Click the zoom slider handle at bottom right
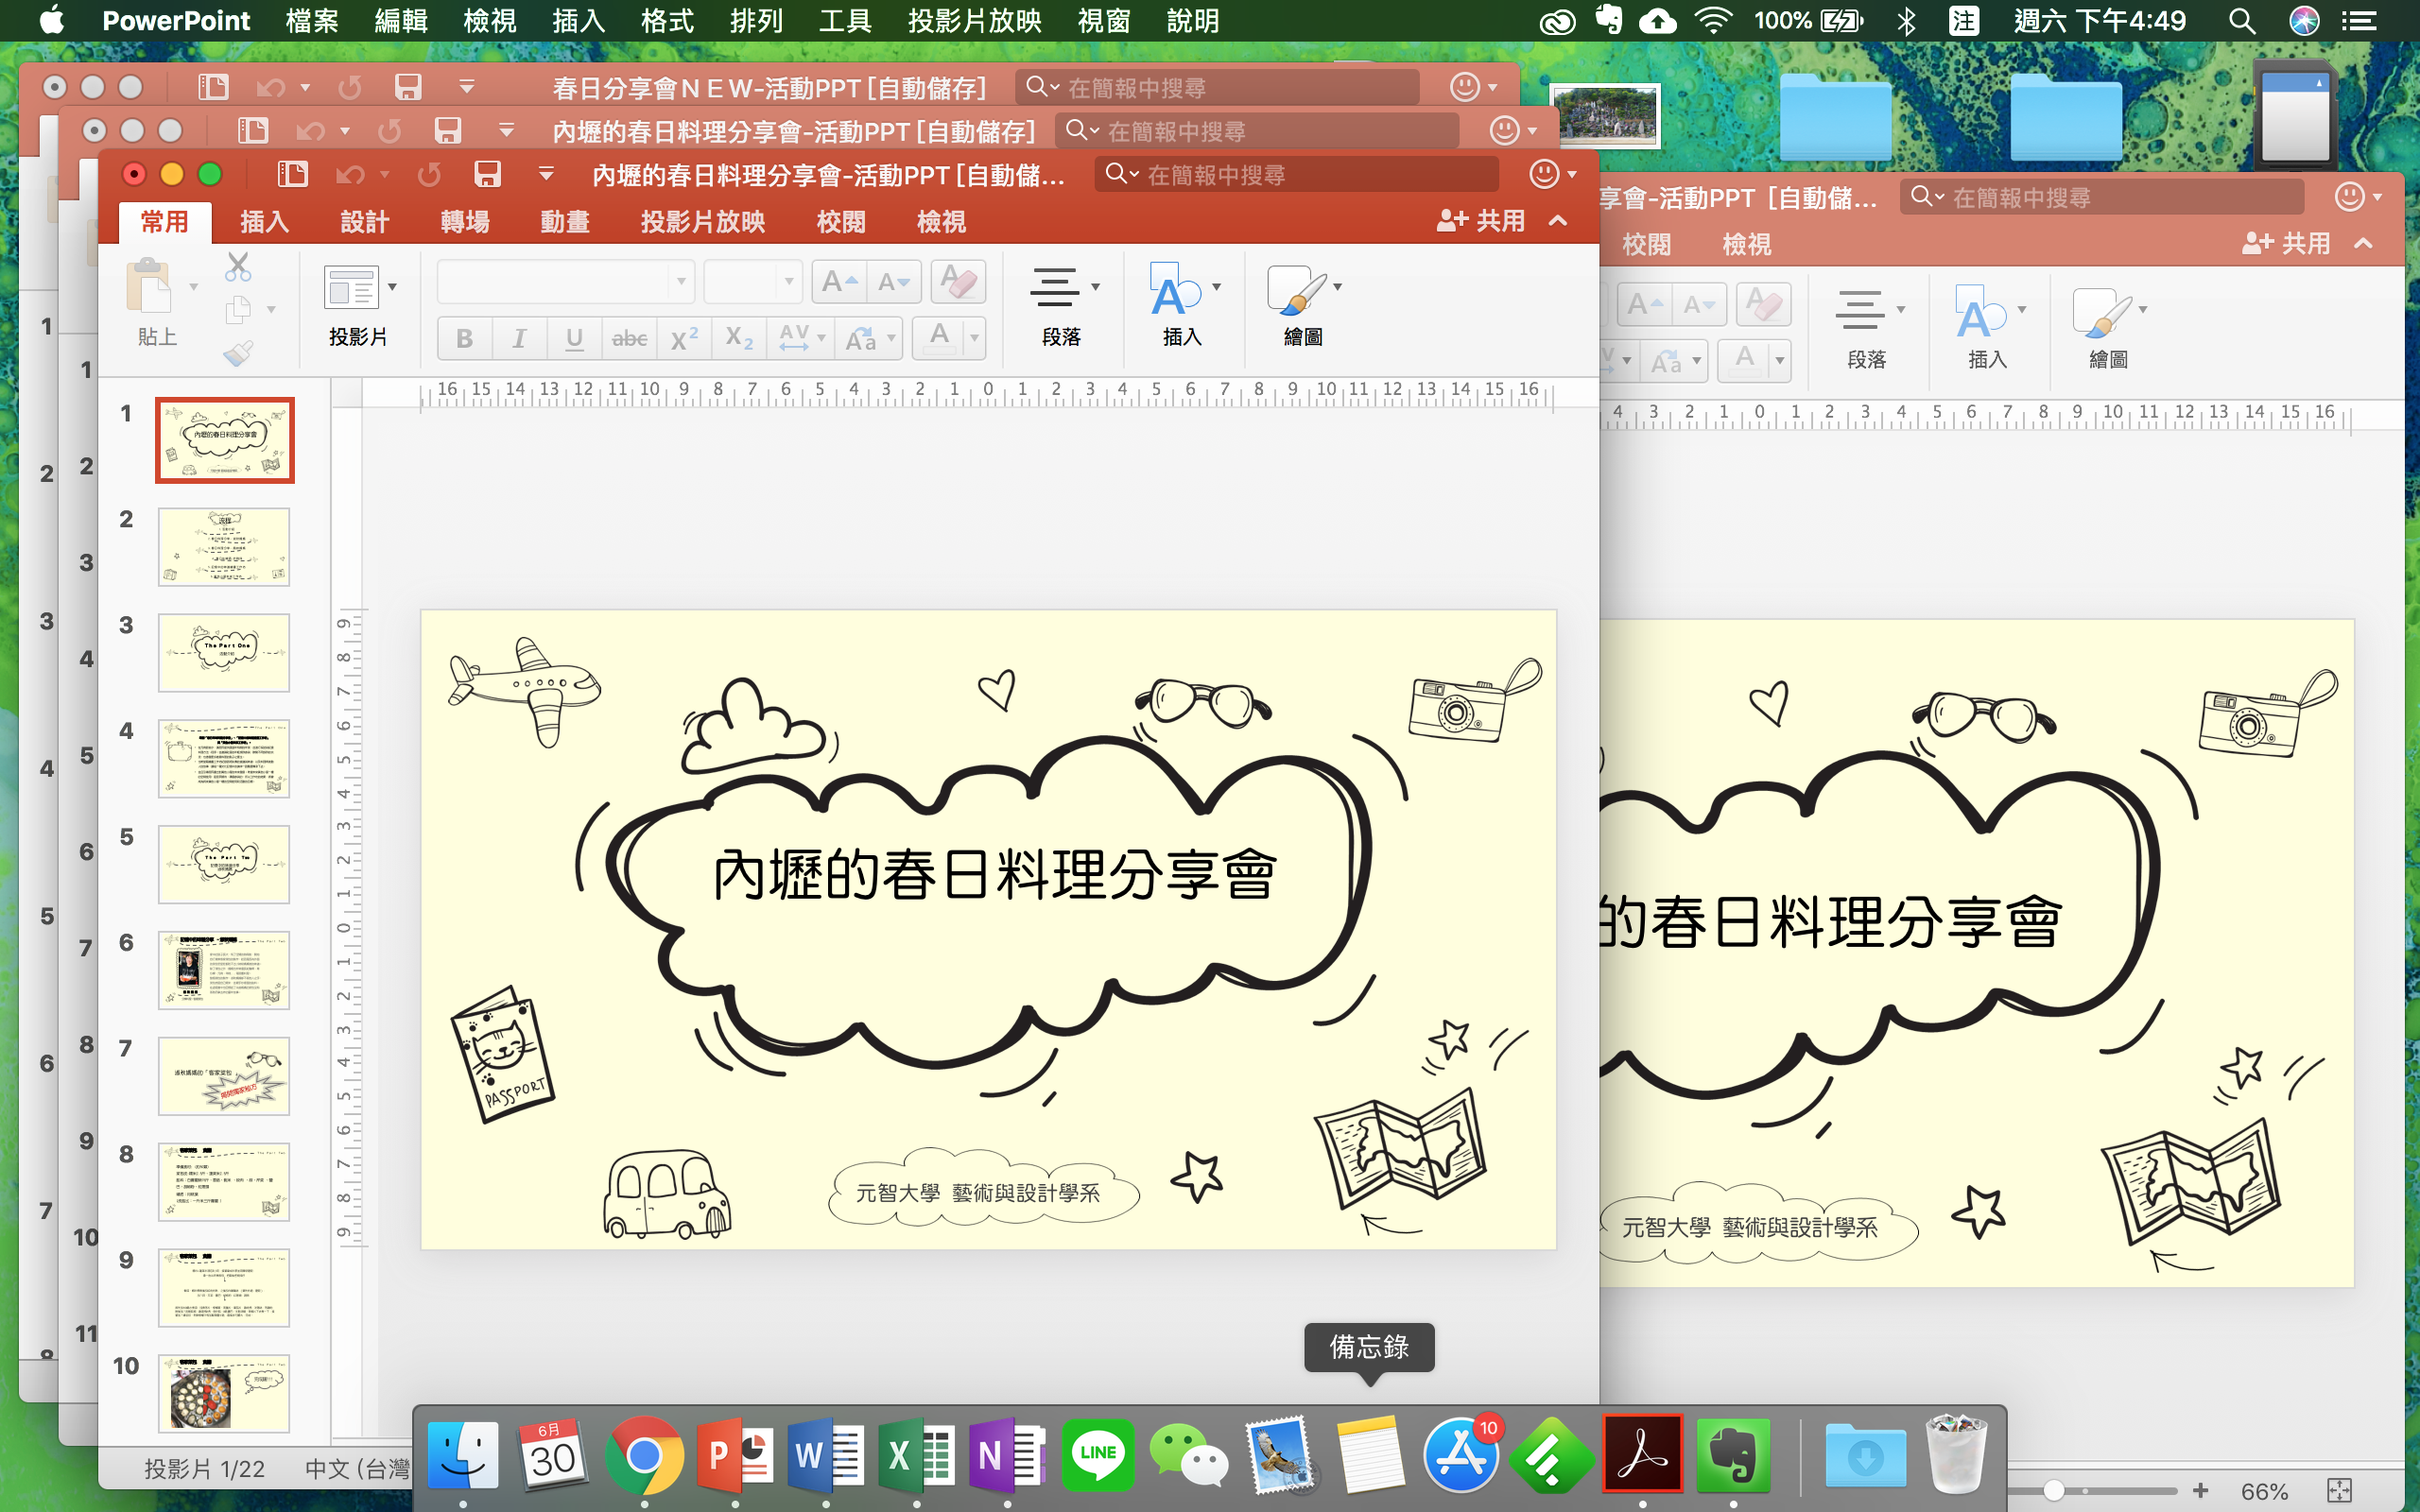Screen dimensions: 2420x1512 2053,1490
